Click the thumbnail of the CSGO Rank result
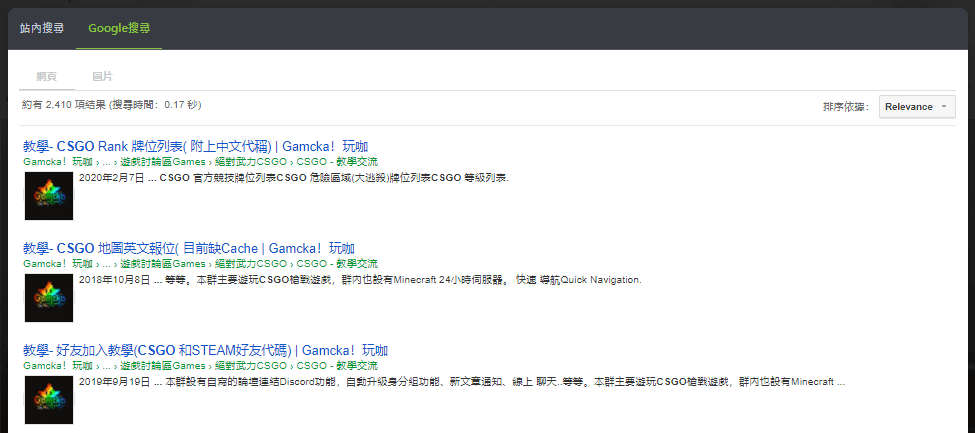The image size is (975, 433). click(x=49, y=196)
